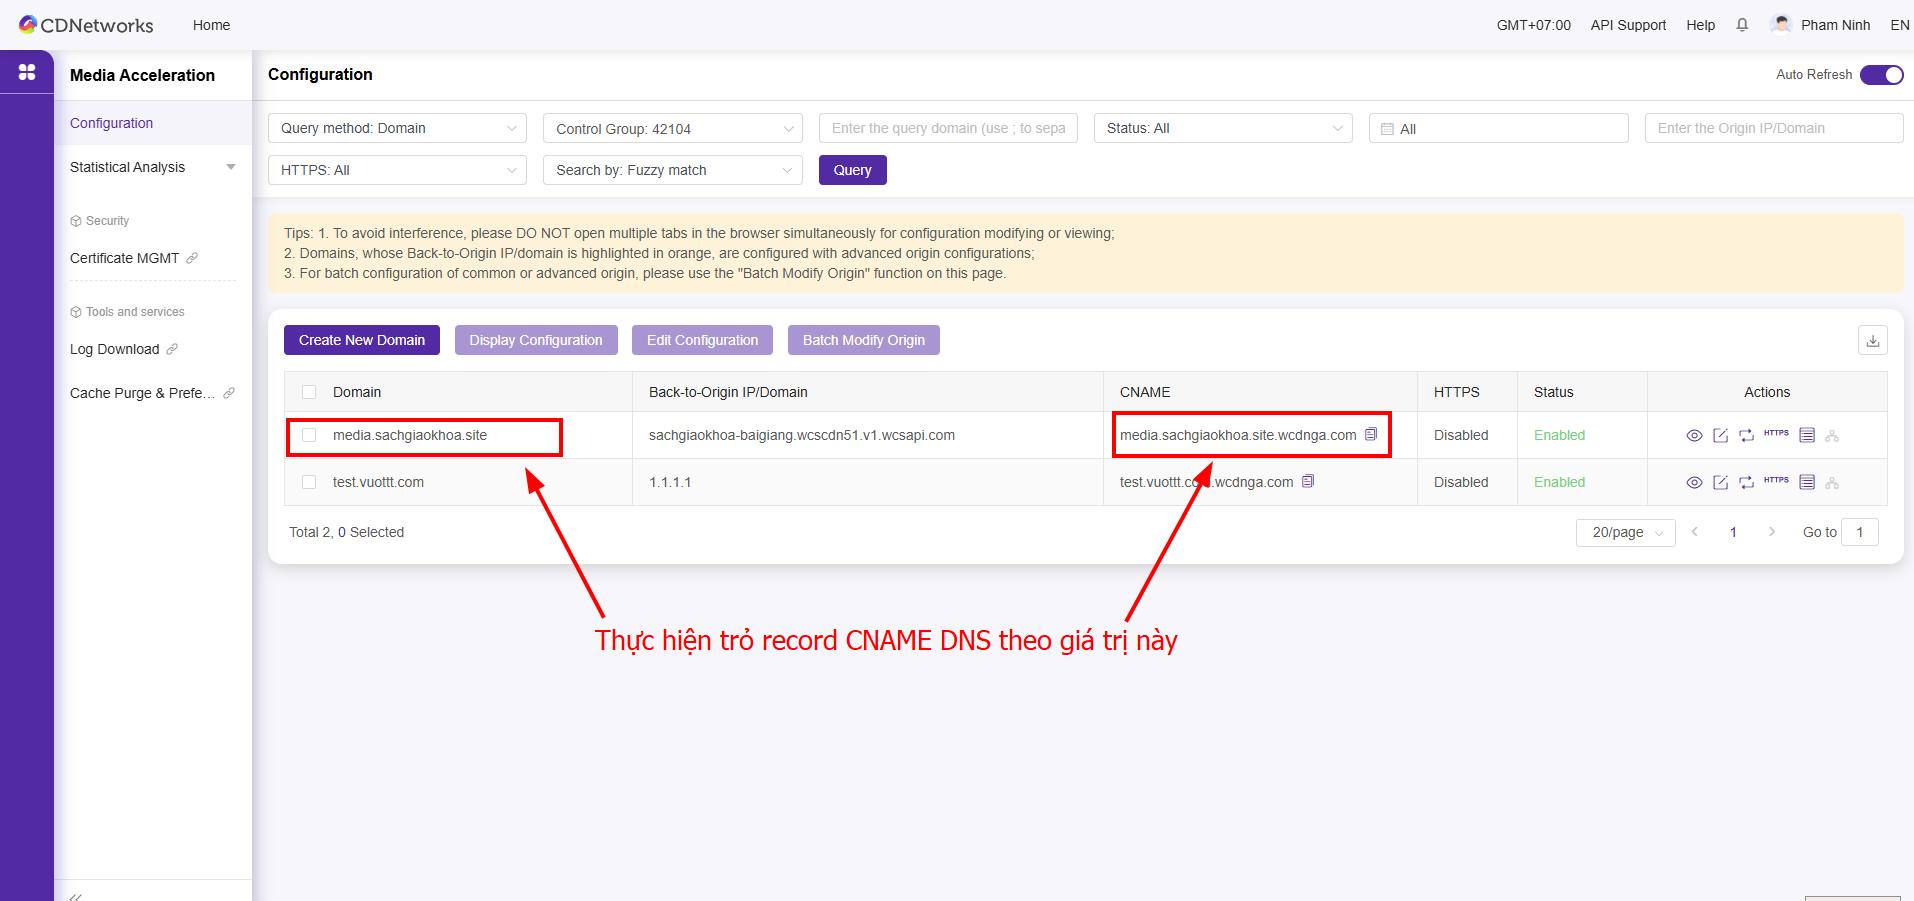Click the eye view icon for media.sachgiaokhoa.site

tap(1694, 436)
